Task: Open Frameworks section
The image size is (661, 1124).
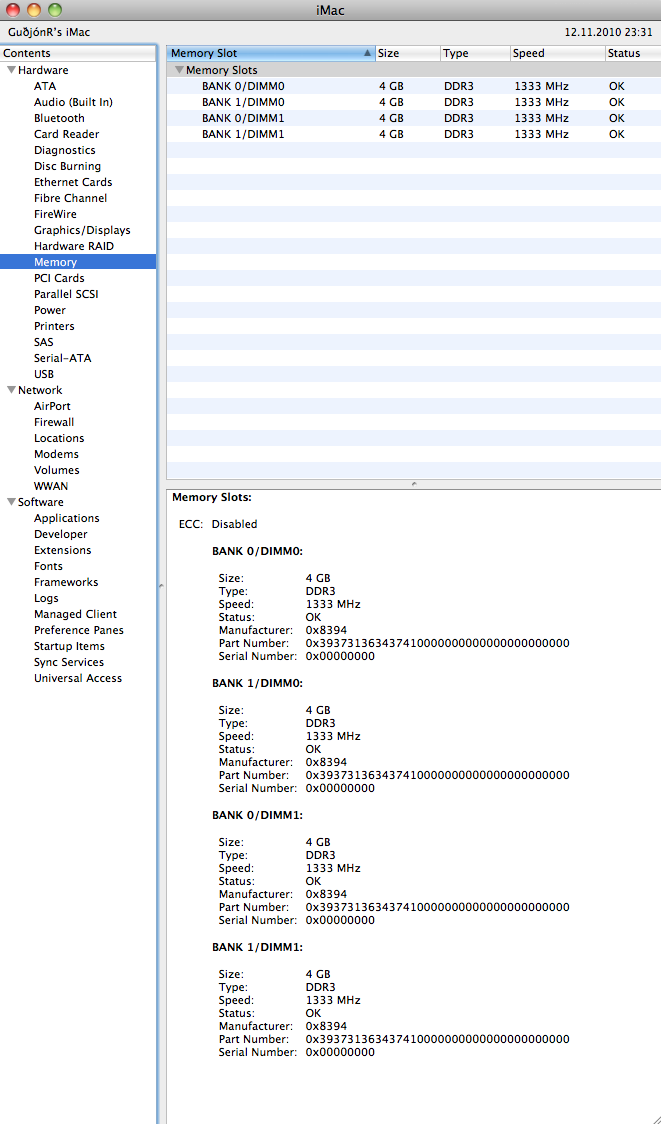Action: coord(66,582)
